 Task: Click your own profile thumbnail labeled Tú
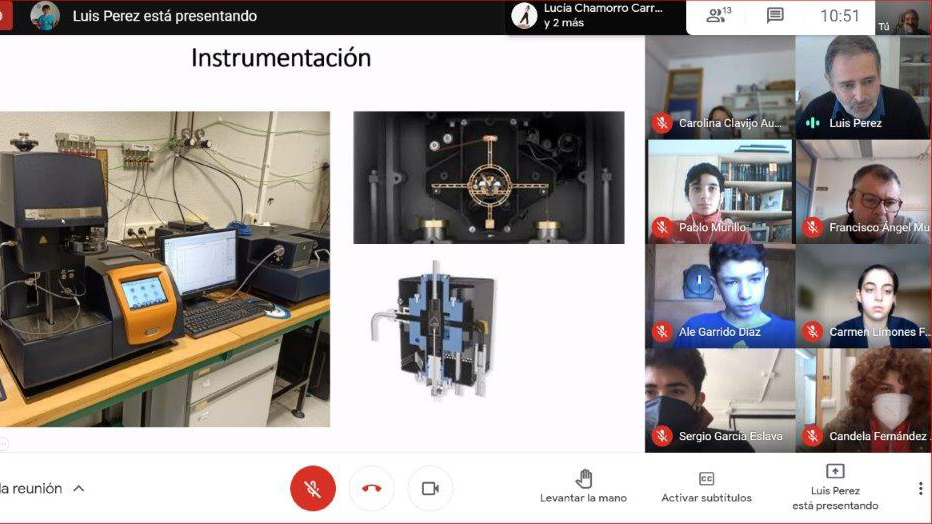pyautogui.click(x=908, y=18)
